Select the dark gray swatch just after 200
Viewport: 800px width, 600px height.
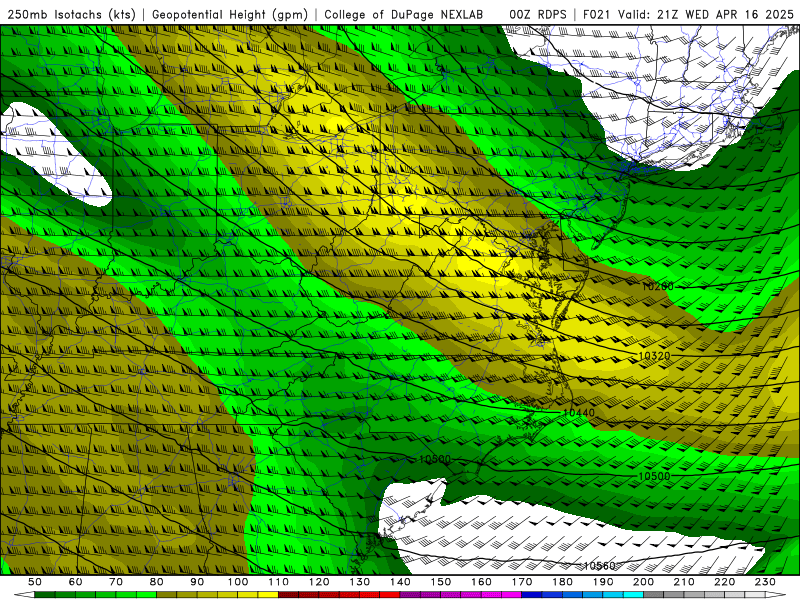tap(653, 595)
